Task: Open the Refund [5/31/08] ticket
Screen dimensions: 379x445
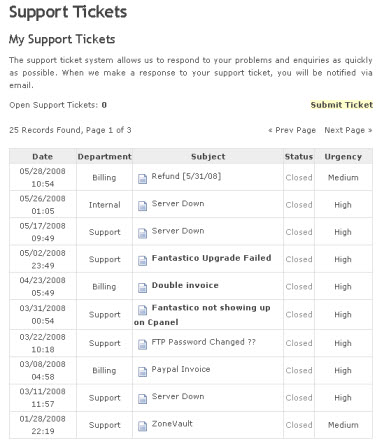Action: [186, 176]
